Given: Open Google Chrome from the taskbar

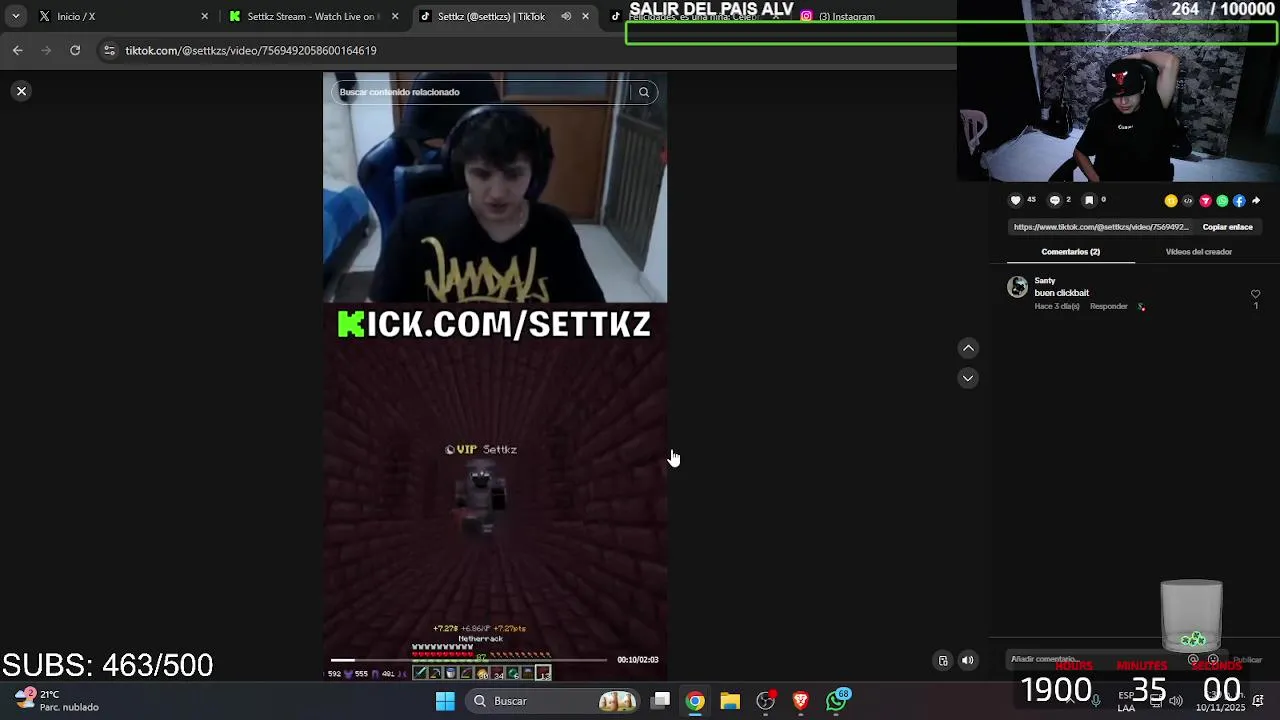Looking at the screenshot, I should click(695, 701).
